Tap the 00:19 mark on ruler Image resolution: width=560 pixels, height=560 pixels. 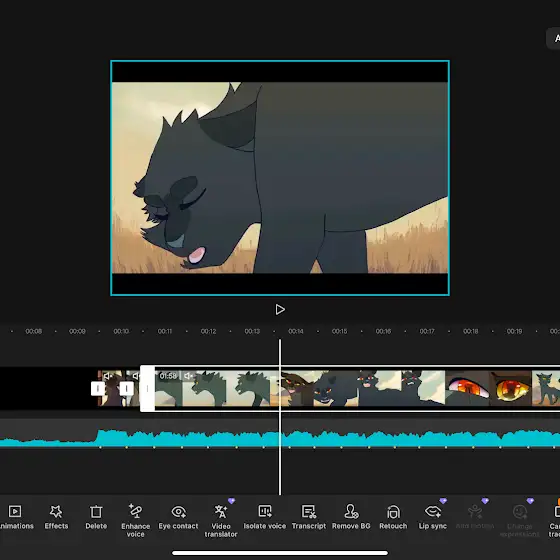pyautogui.click(x=514, y=331)
